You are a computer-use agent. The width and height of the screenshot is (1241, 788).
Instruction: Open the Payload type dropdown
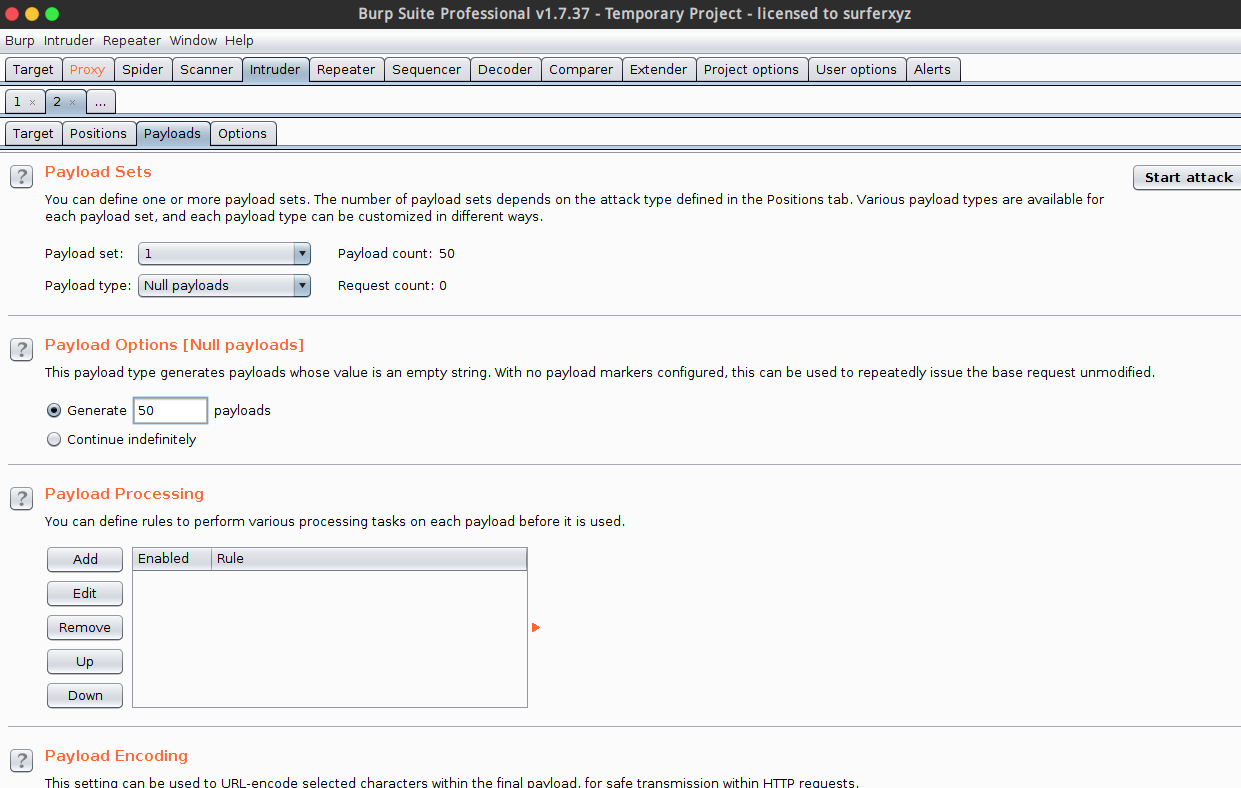(x=224, y=285)
